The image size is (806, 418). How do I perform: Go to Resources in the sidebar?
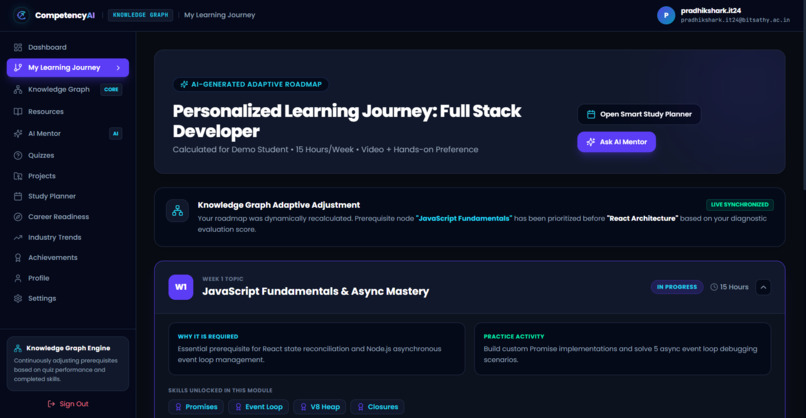point(68,112)
